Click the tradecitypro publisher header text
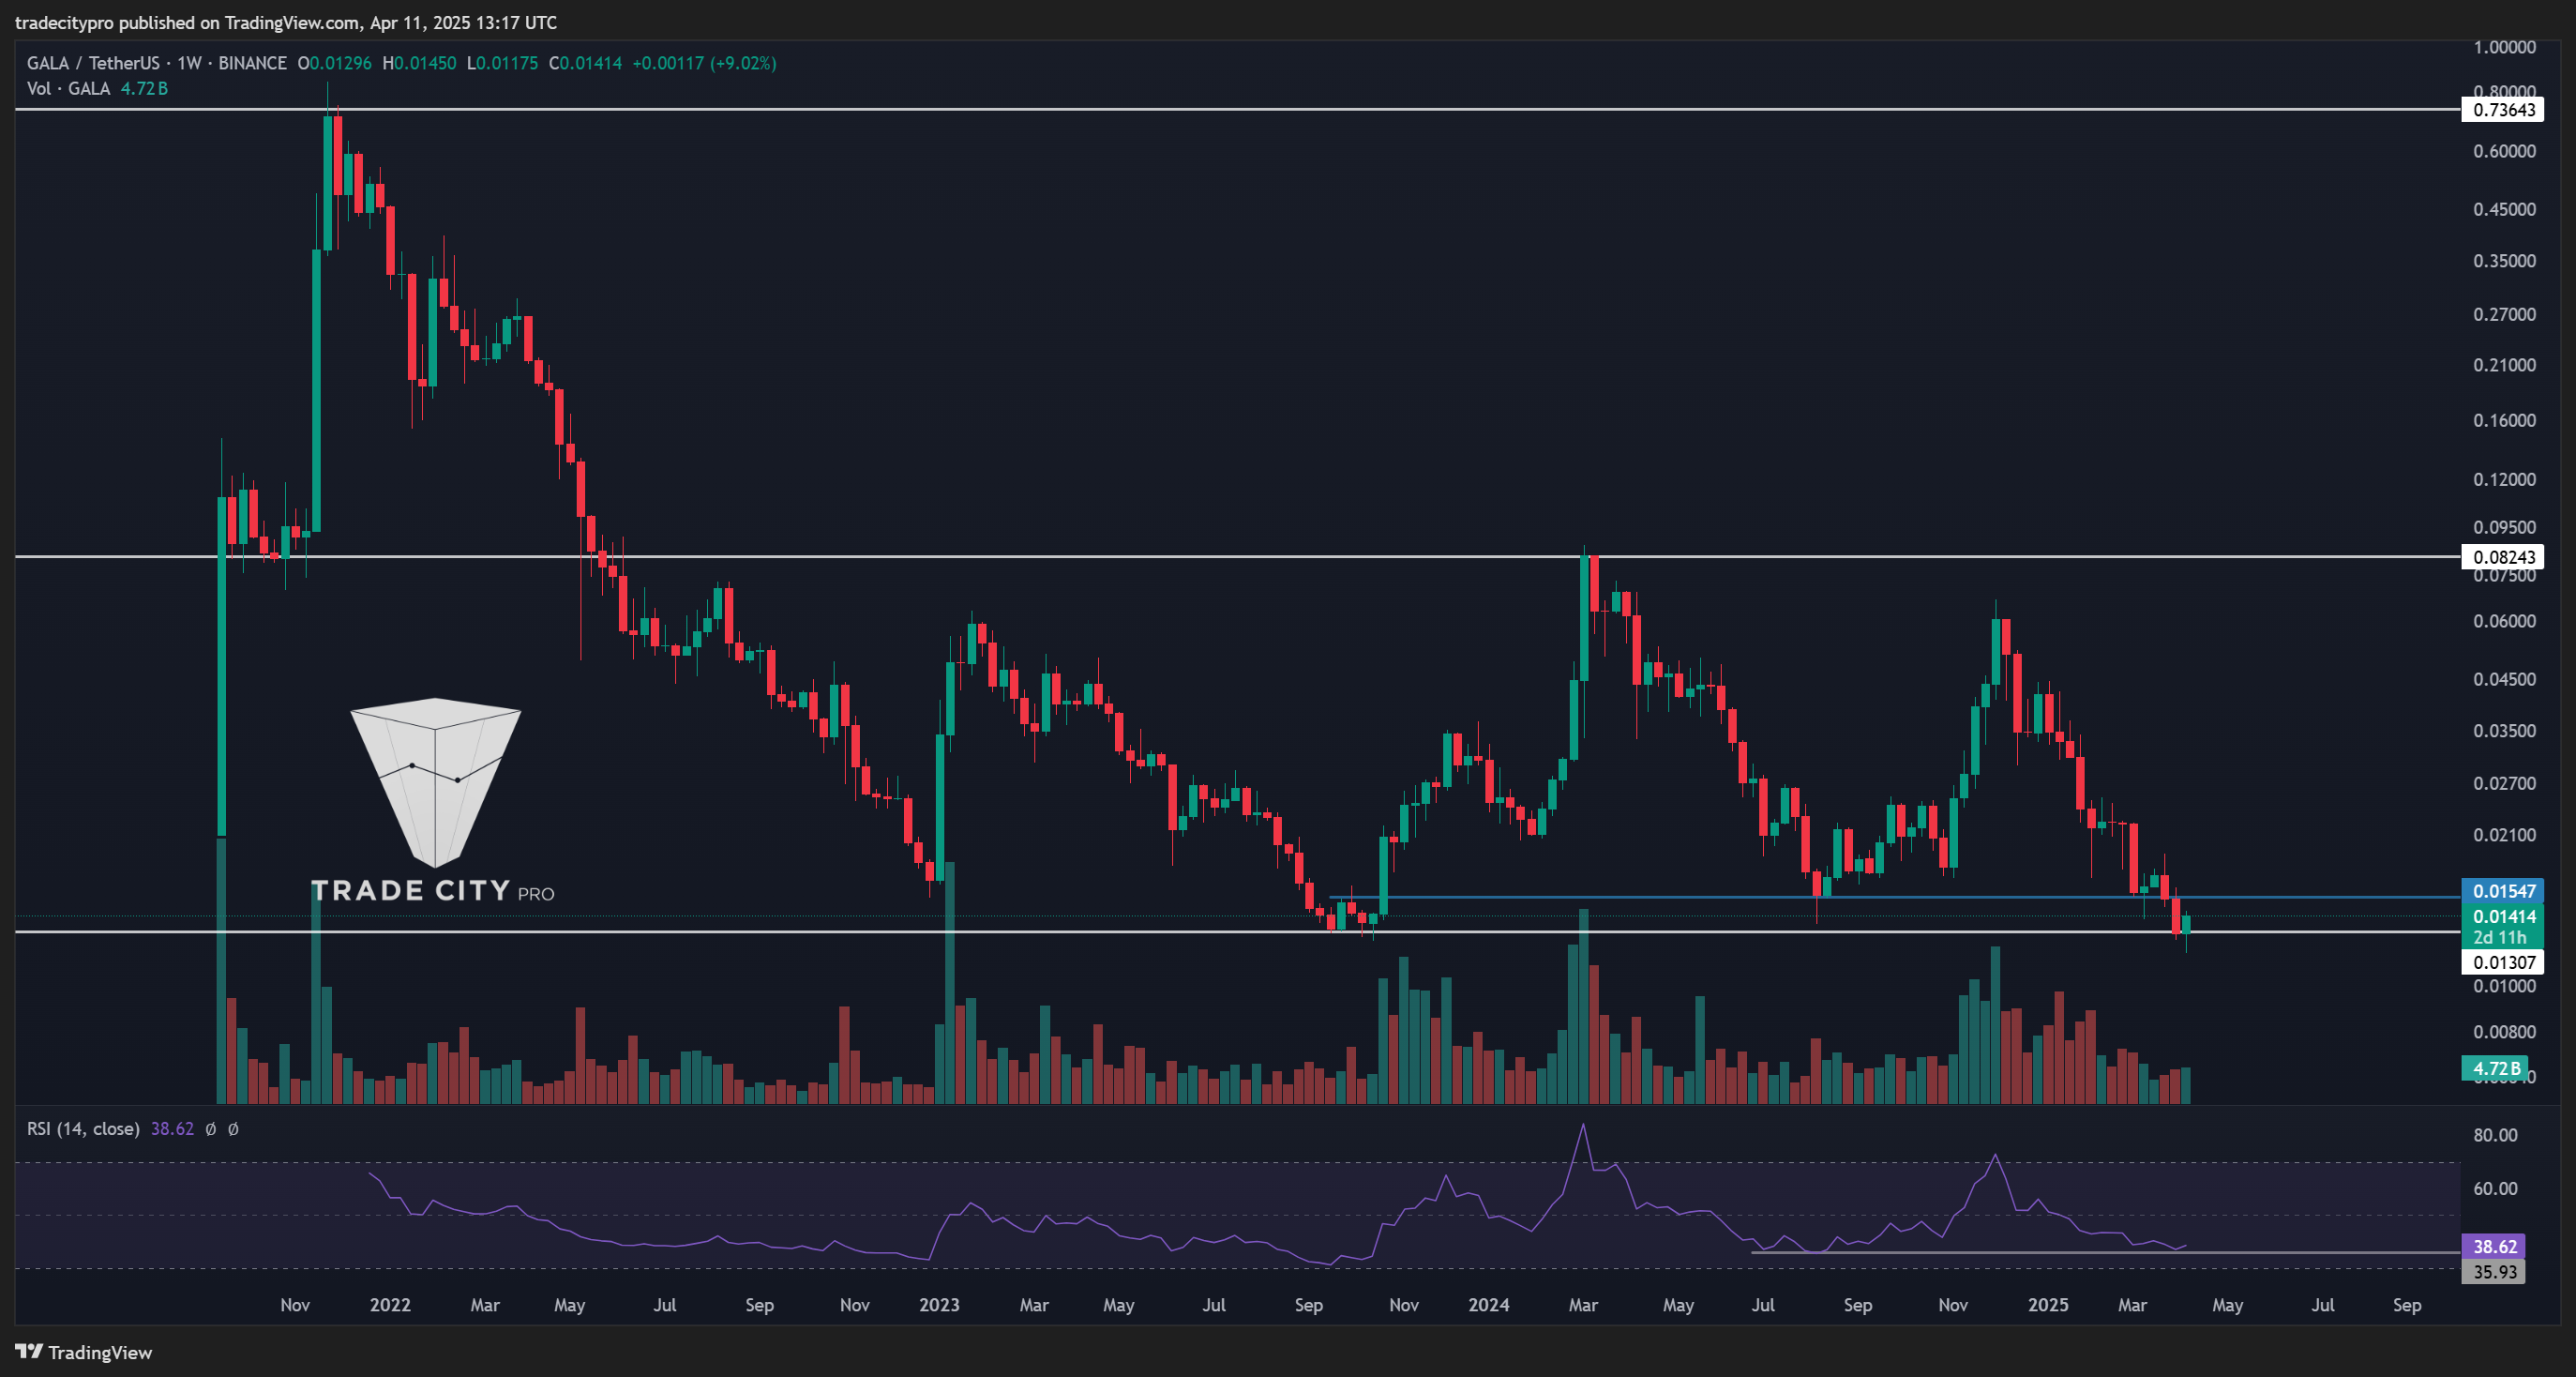Viewport: 2576px width, 1377px height. (286, 22)
